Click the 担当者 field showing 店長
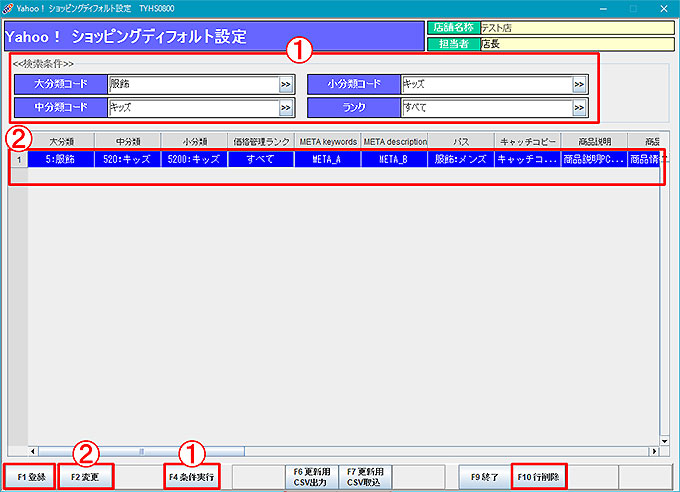This screenshot has width=680, height=492. pos(577,44)
